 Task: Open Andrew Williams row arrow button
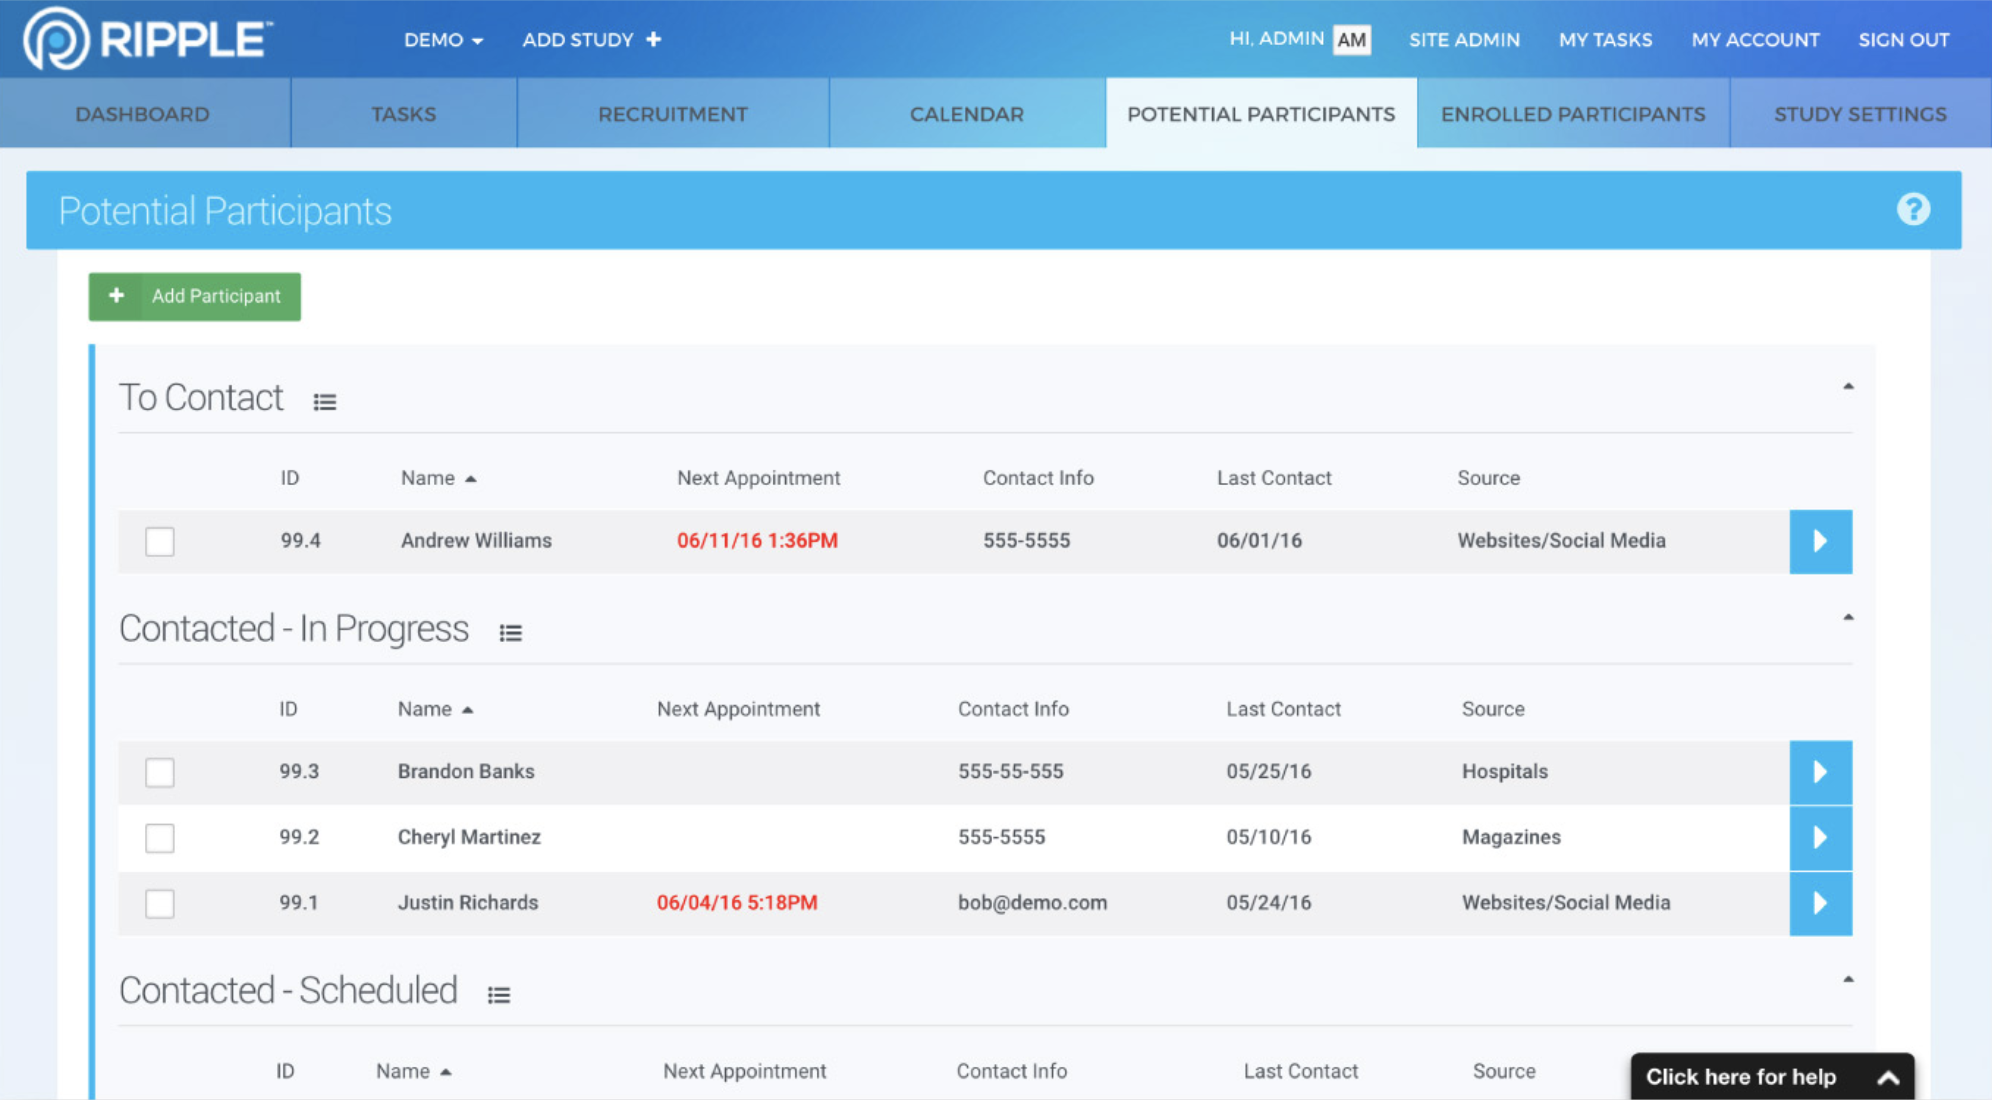coord(1819,541)
